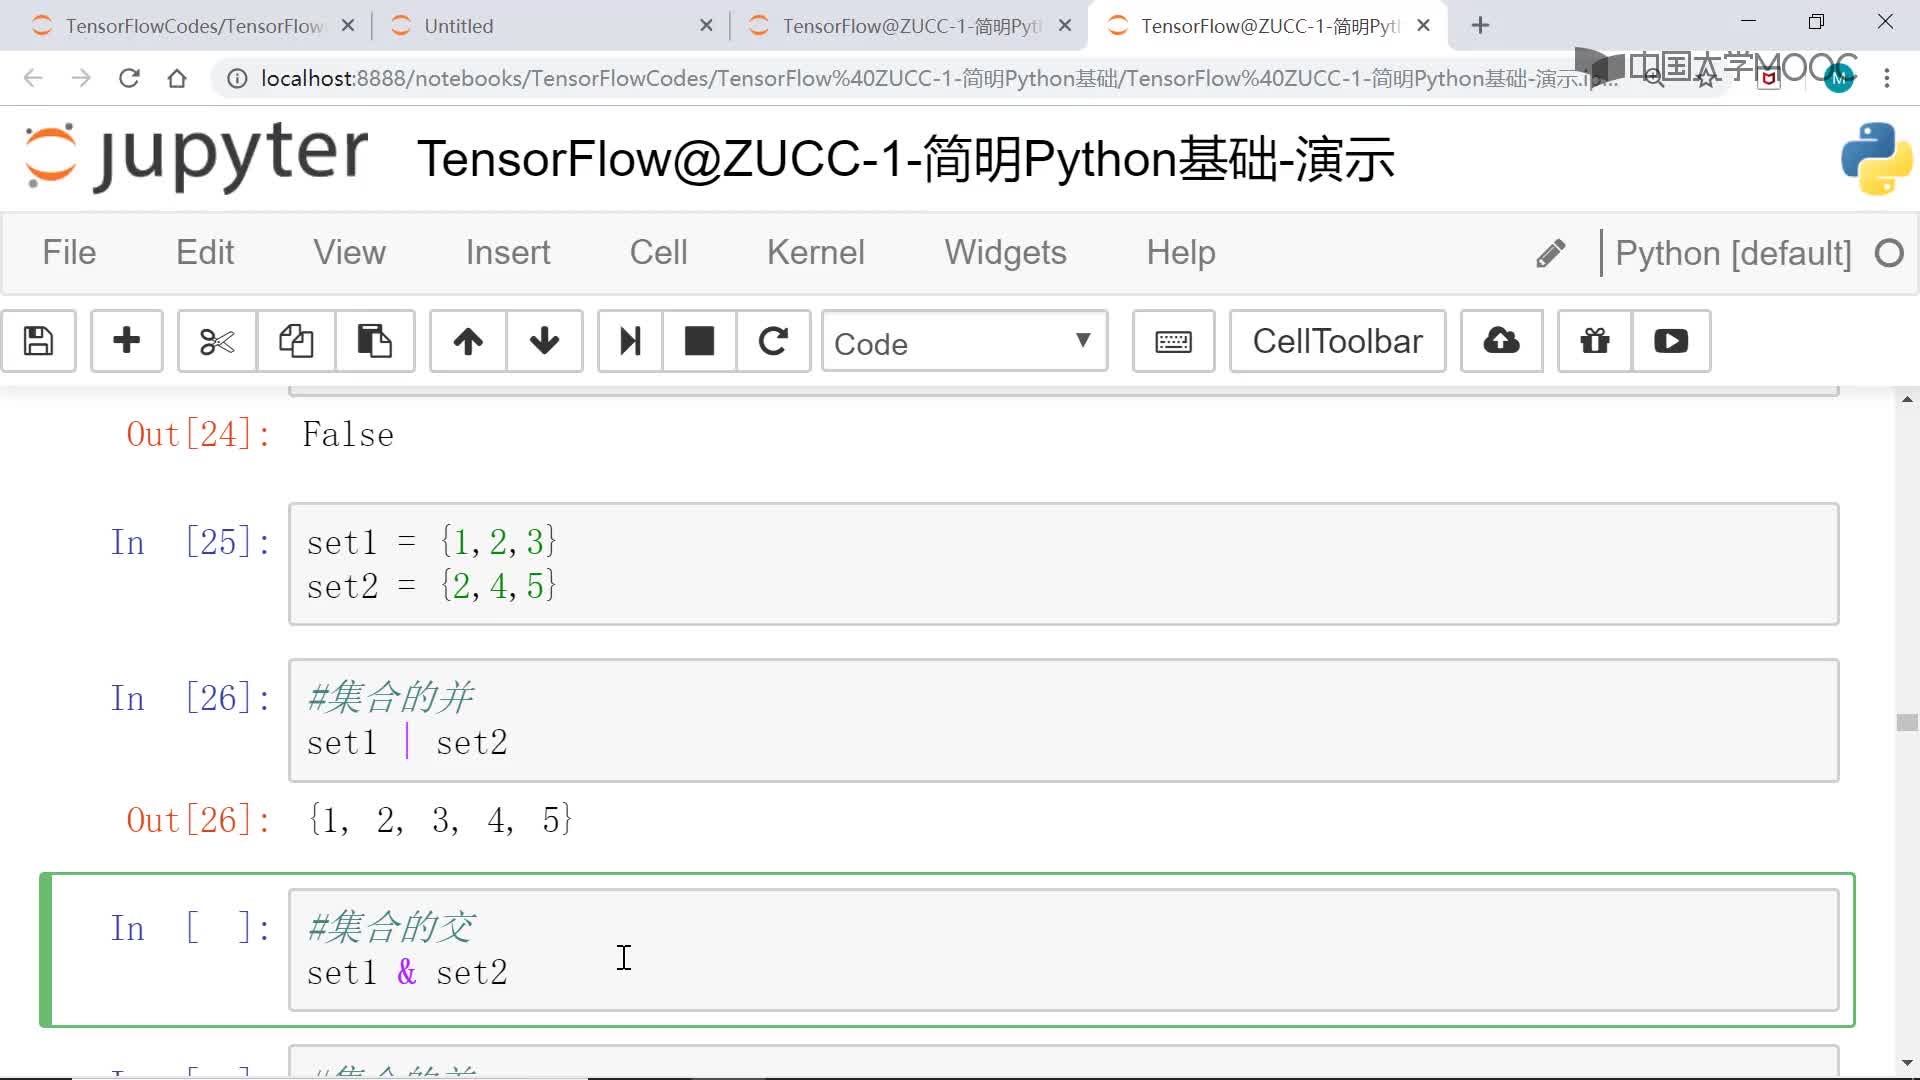Image resolution: width=1920 pixels, height=1080 pixels.
Task: Click the Save notebook icon
Action: coord(36,342)
